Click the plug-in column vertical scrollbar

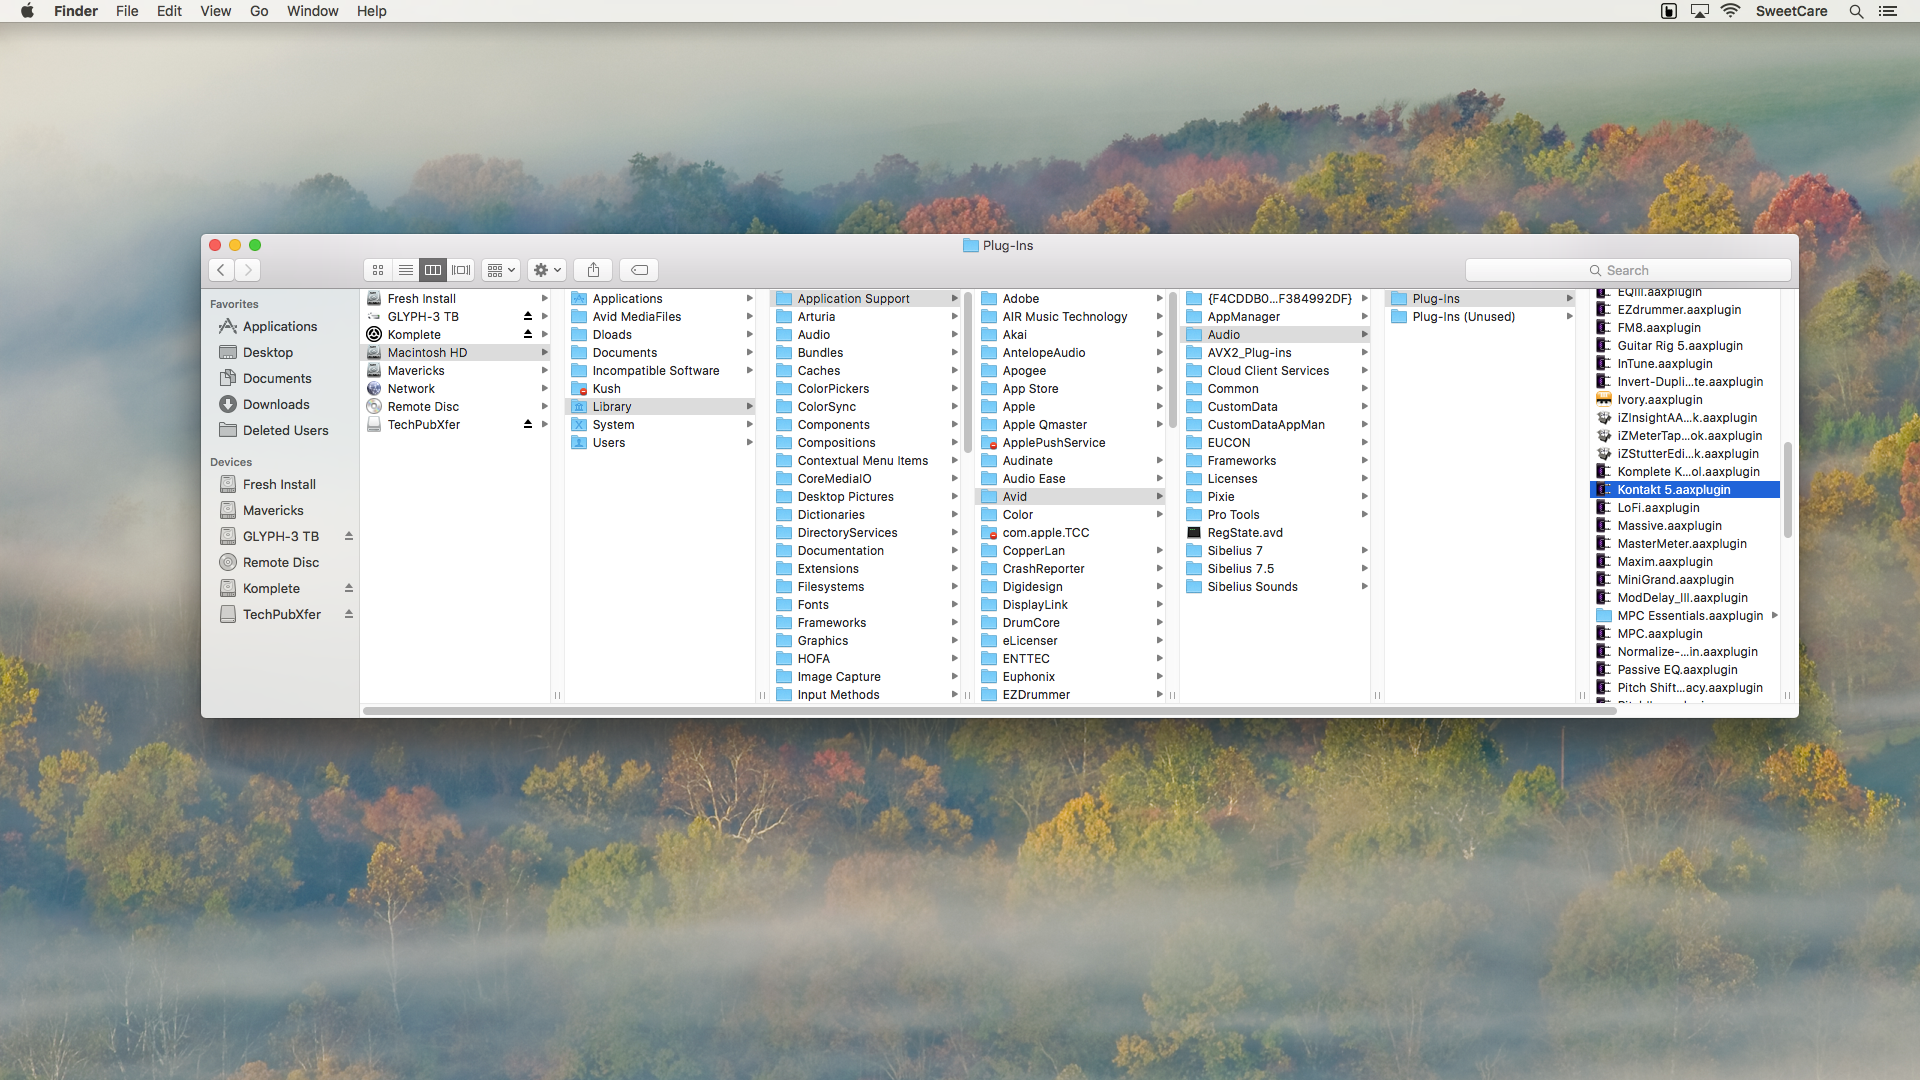pyautogui.click(x=1787, y=490)
